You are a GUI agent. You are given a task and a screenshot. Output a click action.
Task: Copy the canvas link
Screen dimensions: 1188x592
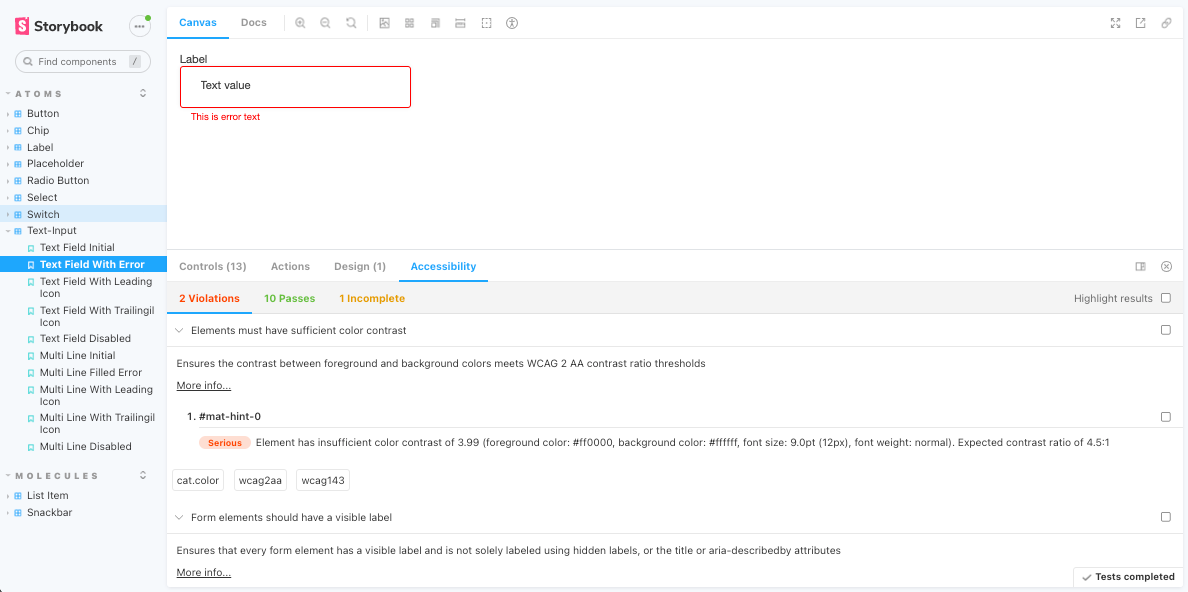(x=1166, y=23)
